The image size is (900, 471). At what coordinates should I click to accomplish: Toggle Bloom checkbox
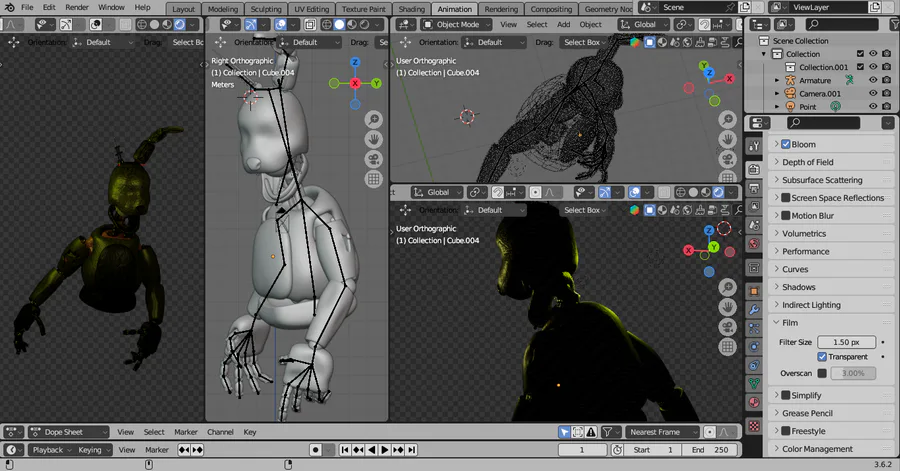786,144
